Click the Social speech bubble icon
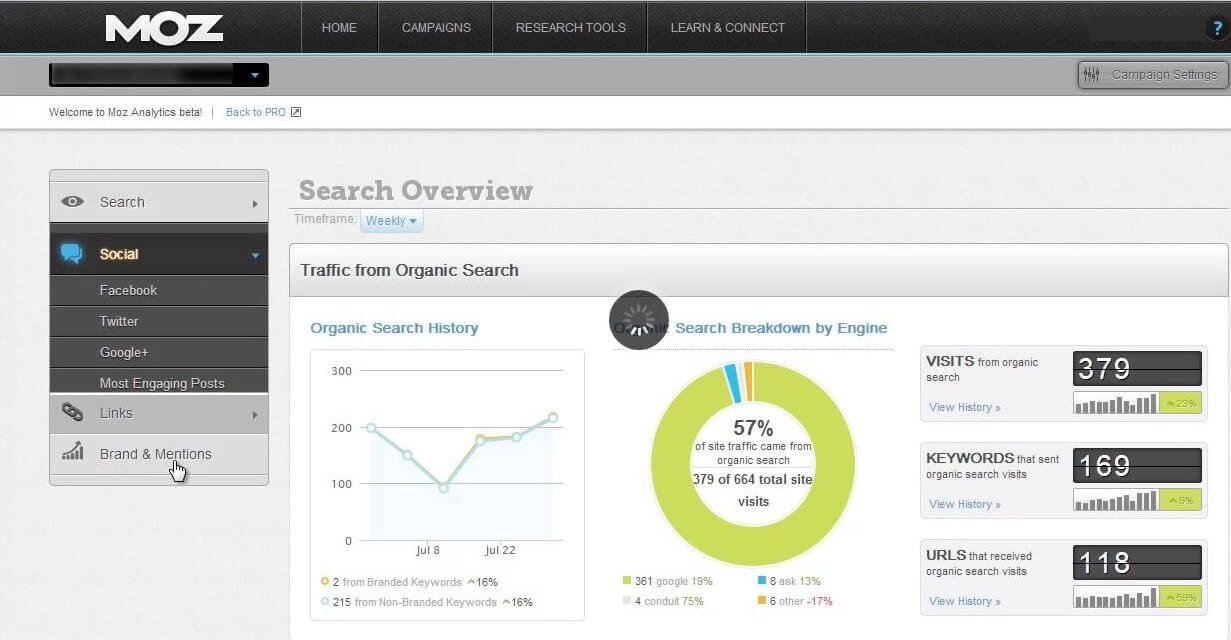Image resolution: width=1231 pixels, height=640 pixels. point(71,254)
